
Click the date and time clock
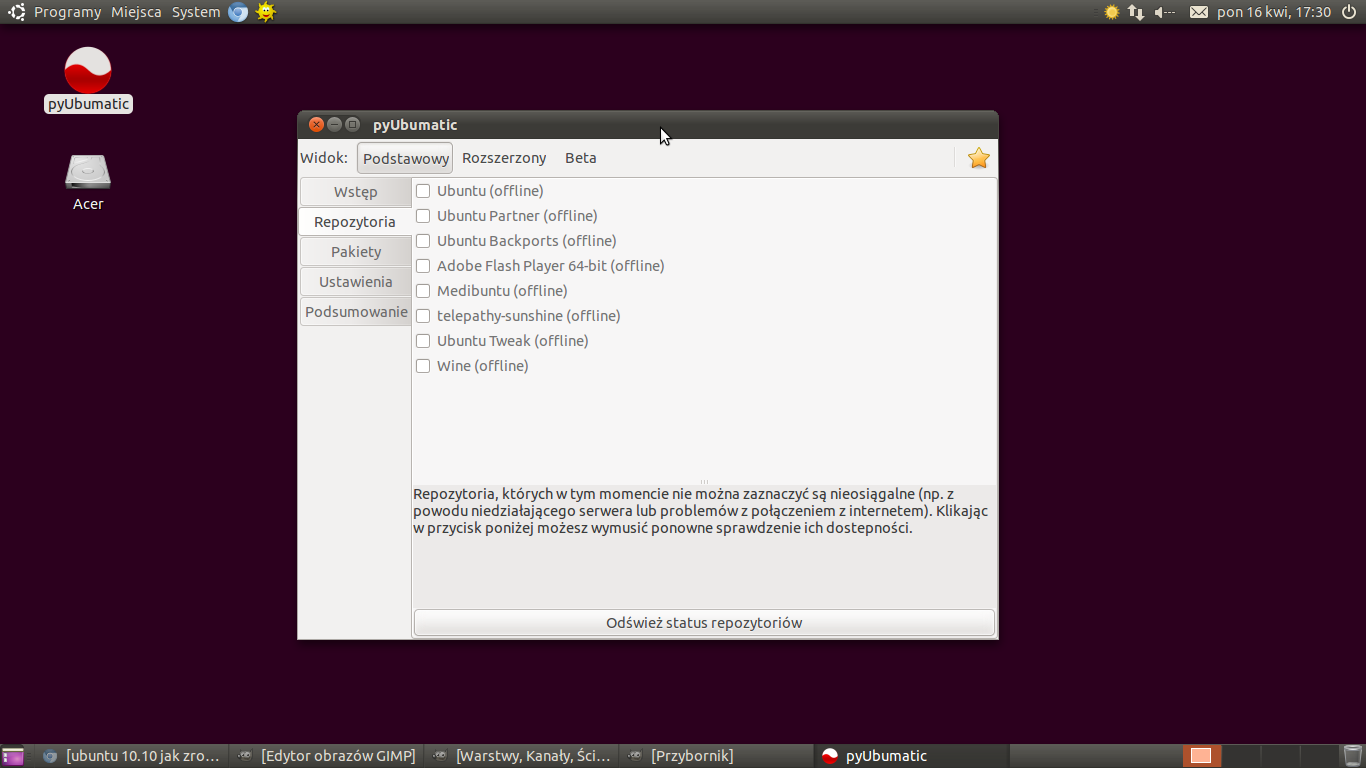pyautogui.click(x=1274, y=12)
